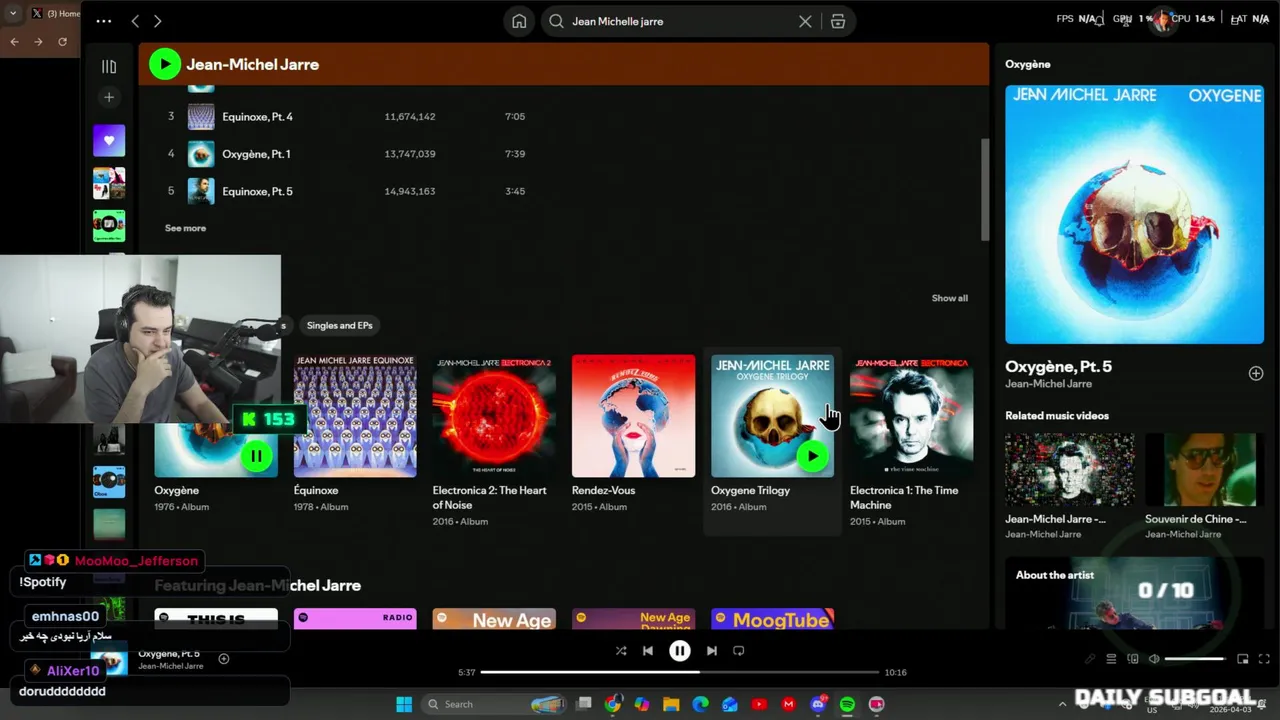The height and width of the screenshot is (720, 1280).
Task: Open Microsoft Edge from the taskbar
Action: [701, 704]
